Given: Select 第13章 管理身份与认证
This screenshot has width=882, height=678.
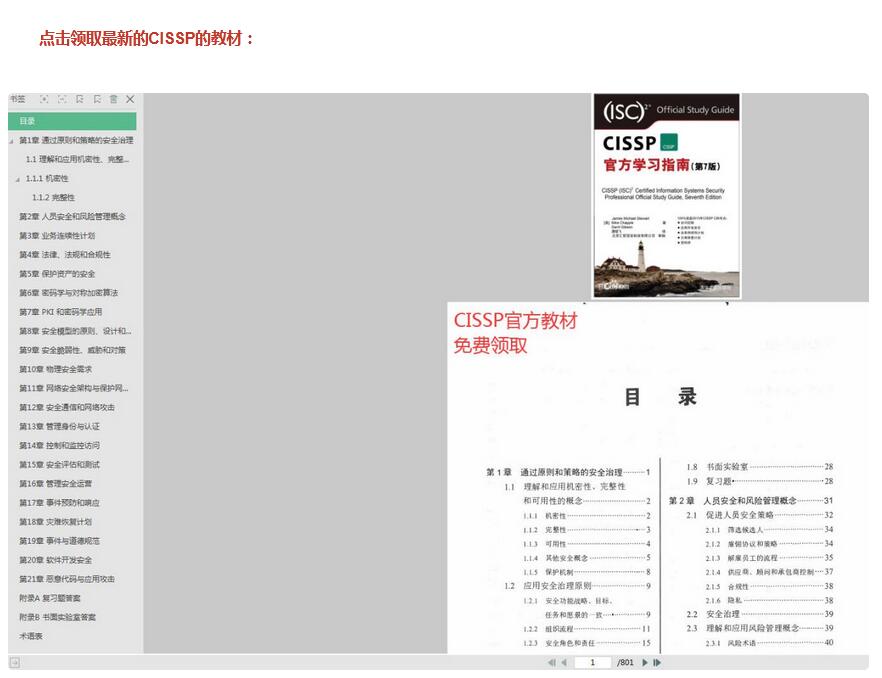Looking at the screenshot, I should point(60,427).
